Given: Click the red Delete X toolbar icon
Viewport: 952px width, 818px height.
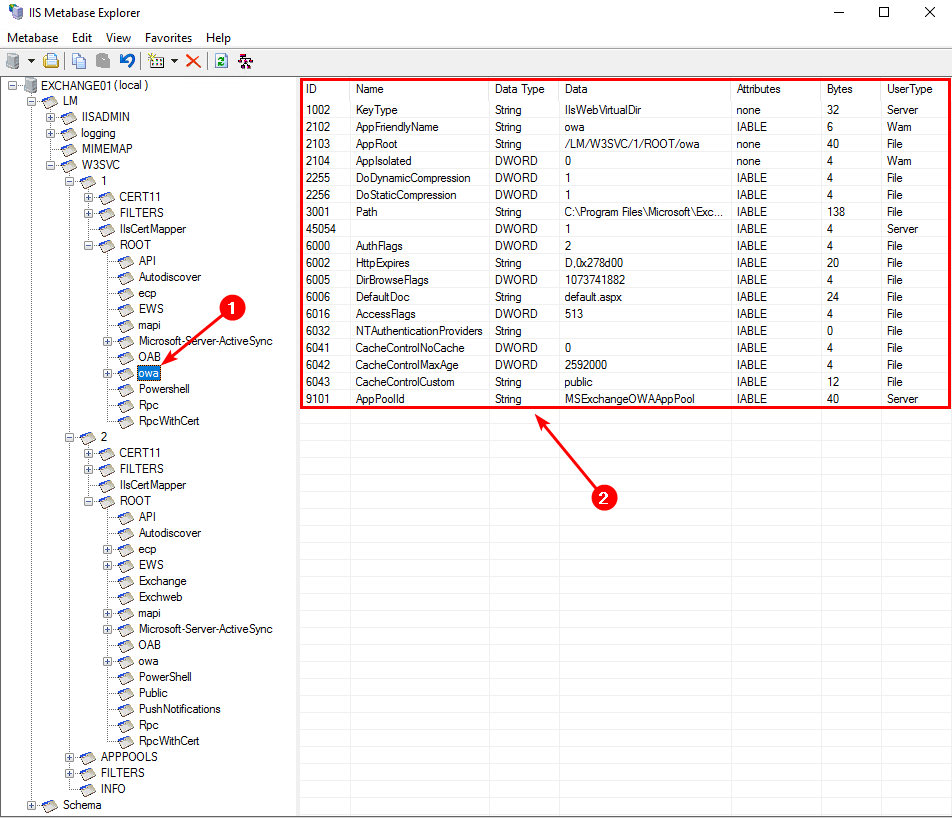Looking at the screenshot, I should [193, 61].
